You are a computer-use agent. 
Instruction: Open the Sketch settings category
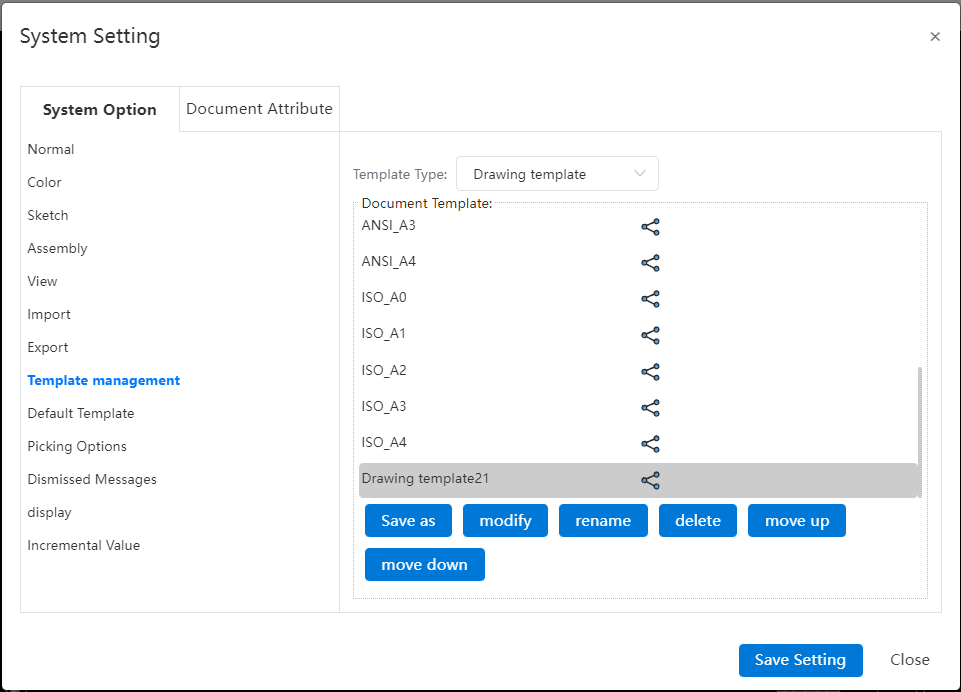click(x=48, y=215)
